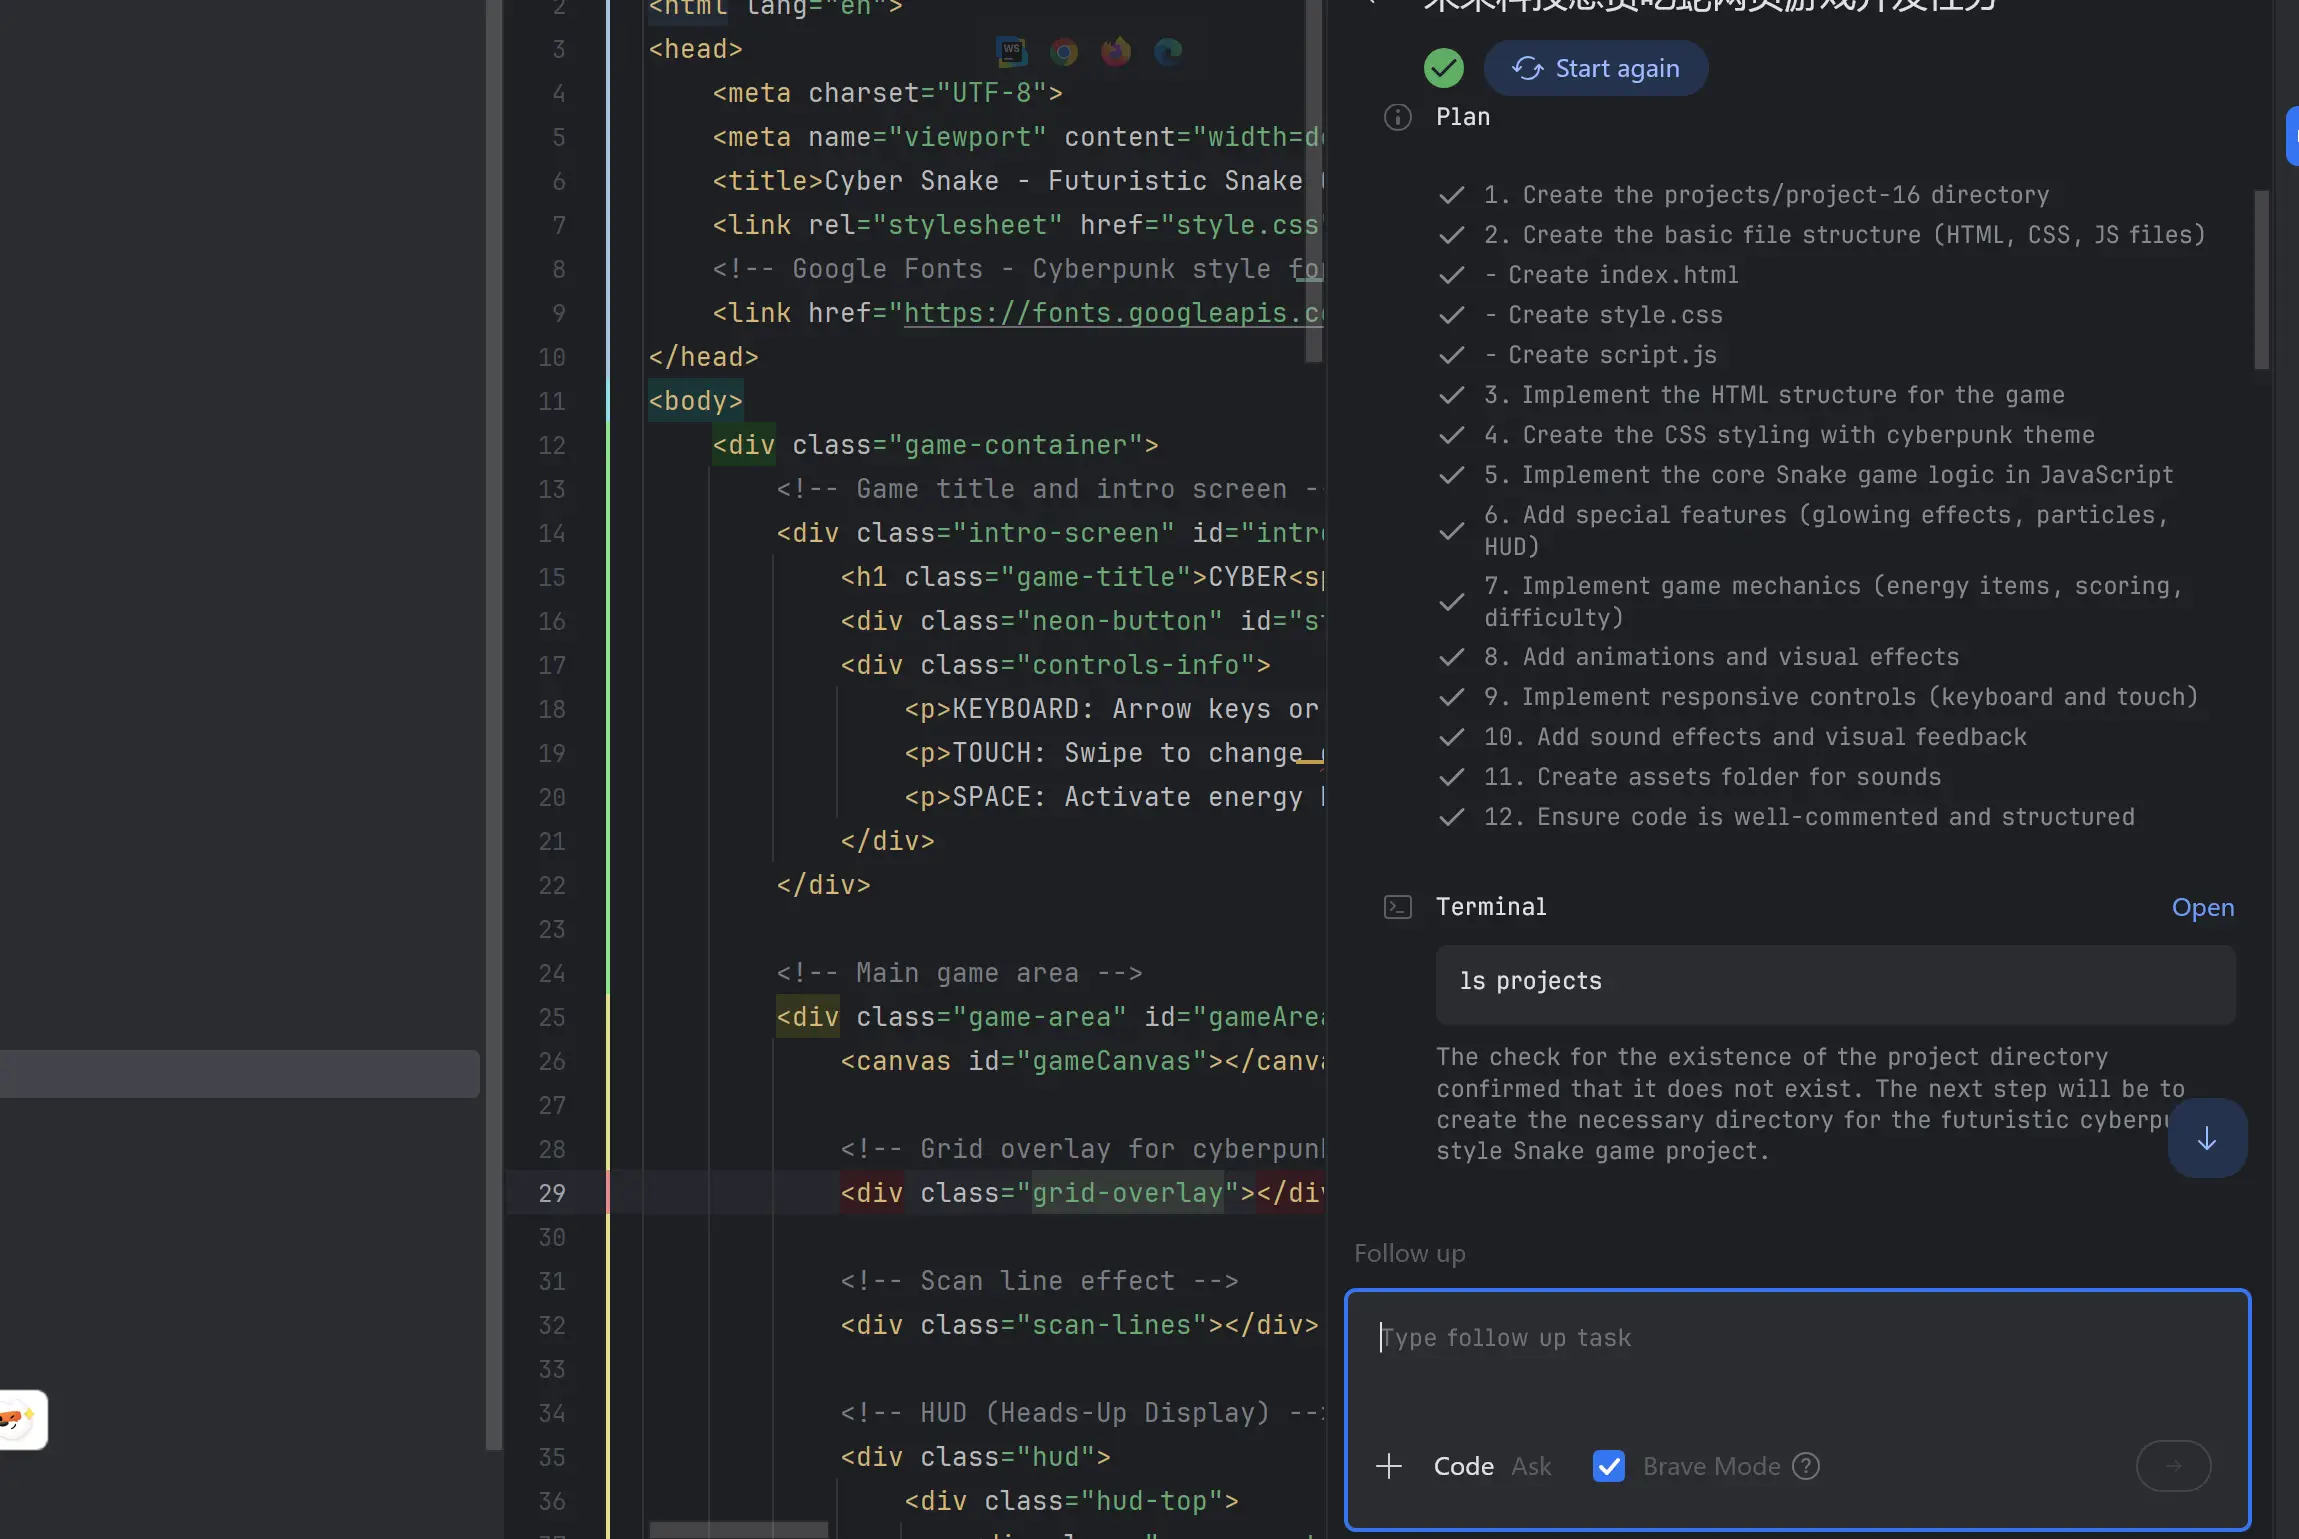Viewport: 2299px width, 1539px height.
Task: Click the Brave Mode help question icon
Action: pos(1805,1466)
